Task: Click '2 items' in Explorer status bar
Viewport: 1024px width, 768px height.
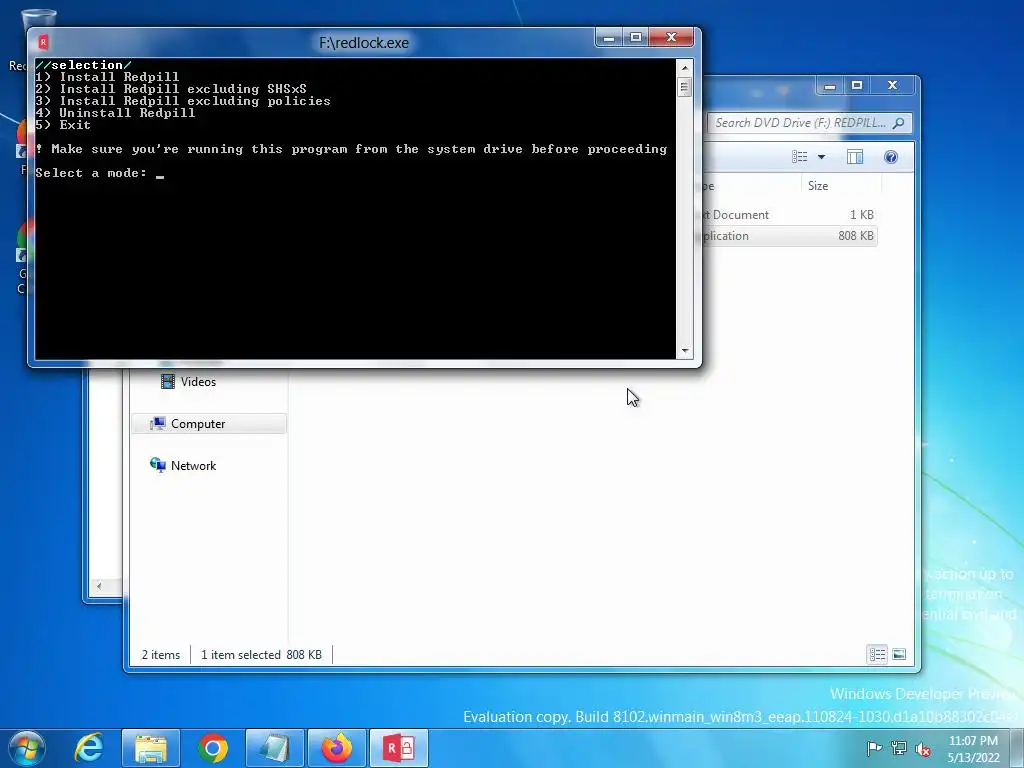Action: point(161,655)
